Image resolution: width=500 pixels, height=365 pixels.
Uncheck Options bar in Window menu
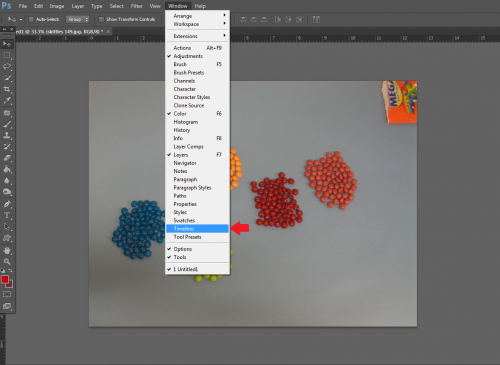197,249
